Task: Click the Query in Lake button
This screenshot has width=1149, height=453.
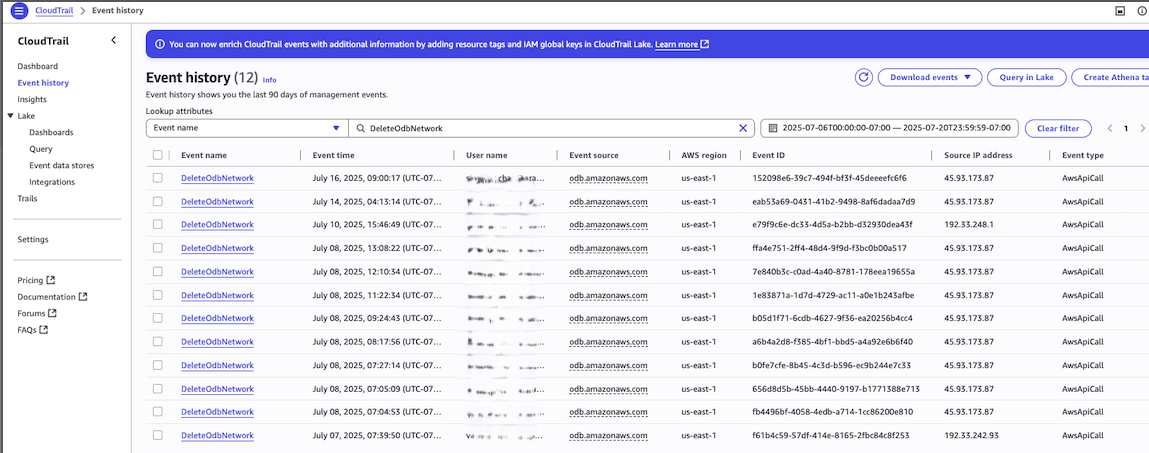Action: tap(1027, 78)
